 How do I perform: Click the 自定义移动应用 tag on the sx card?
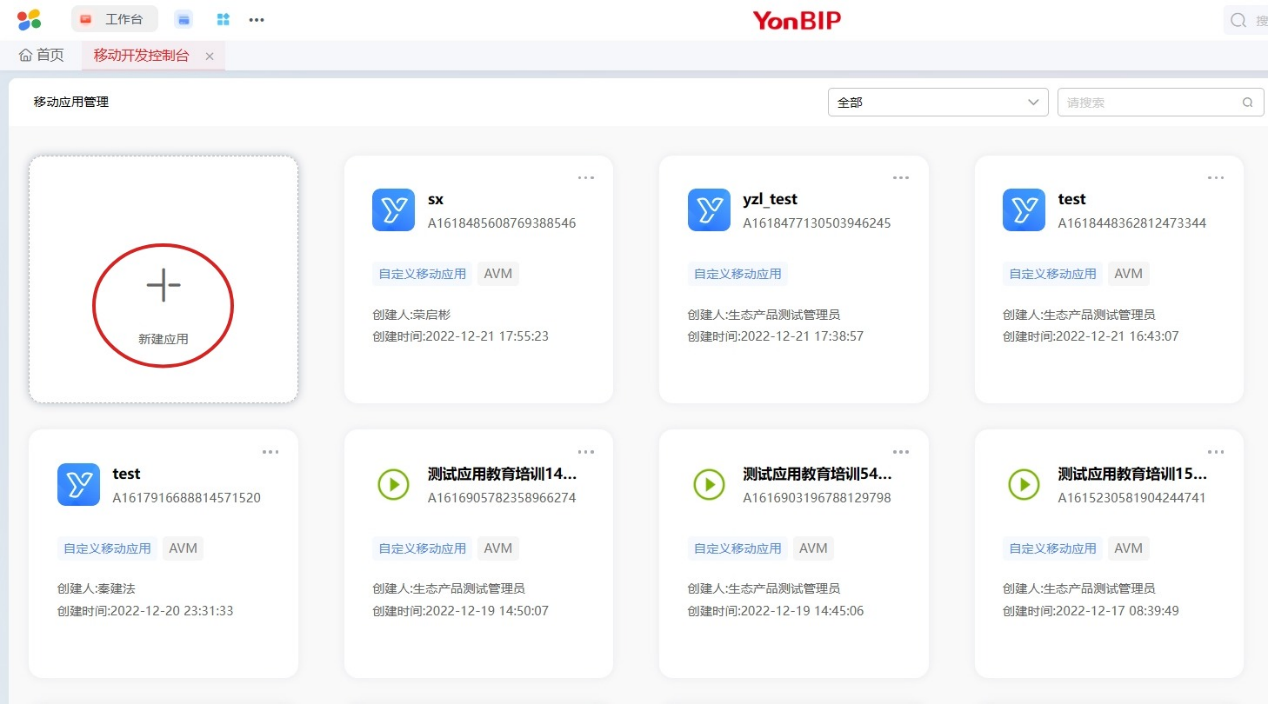click(423, 273)
